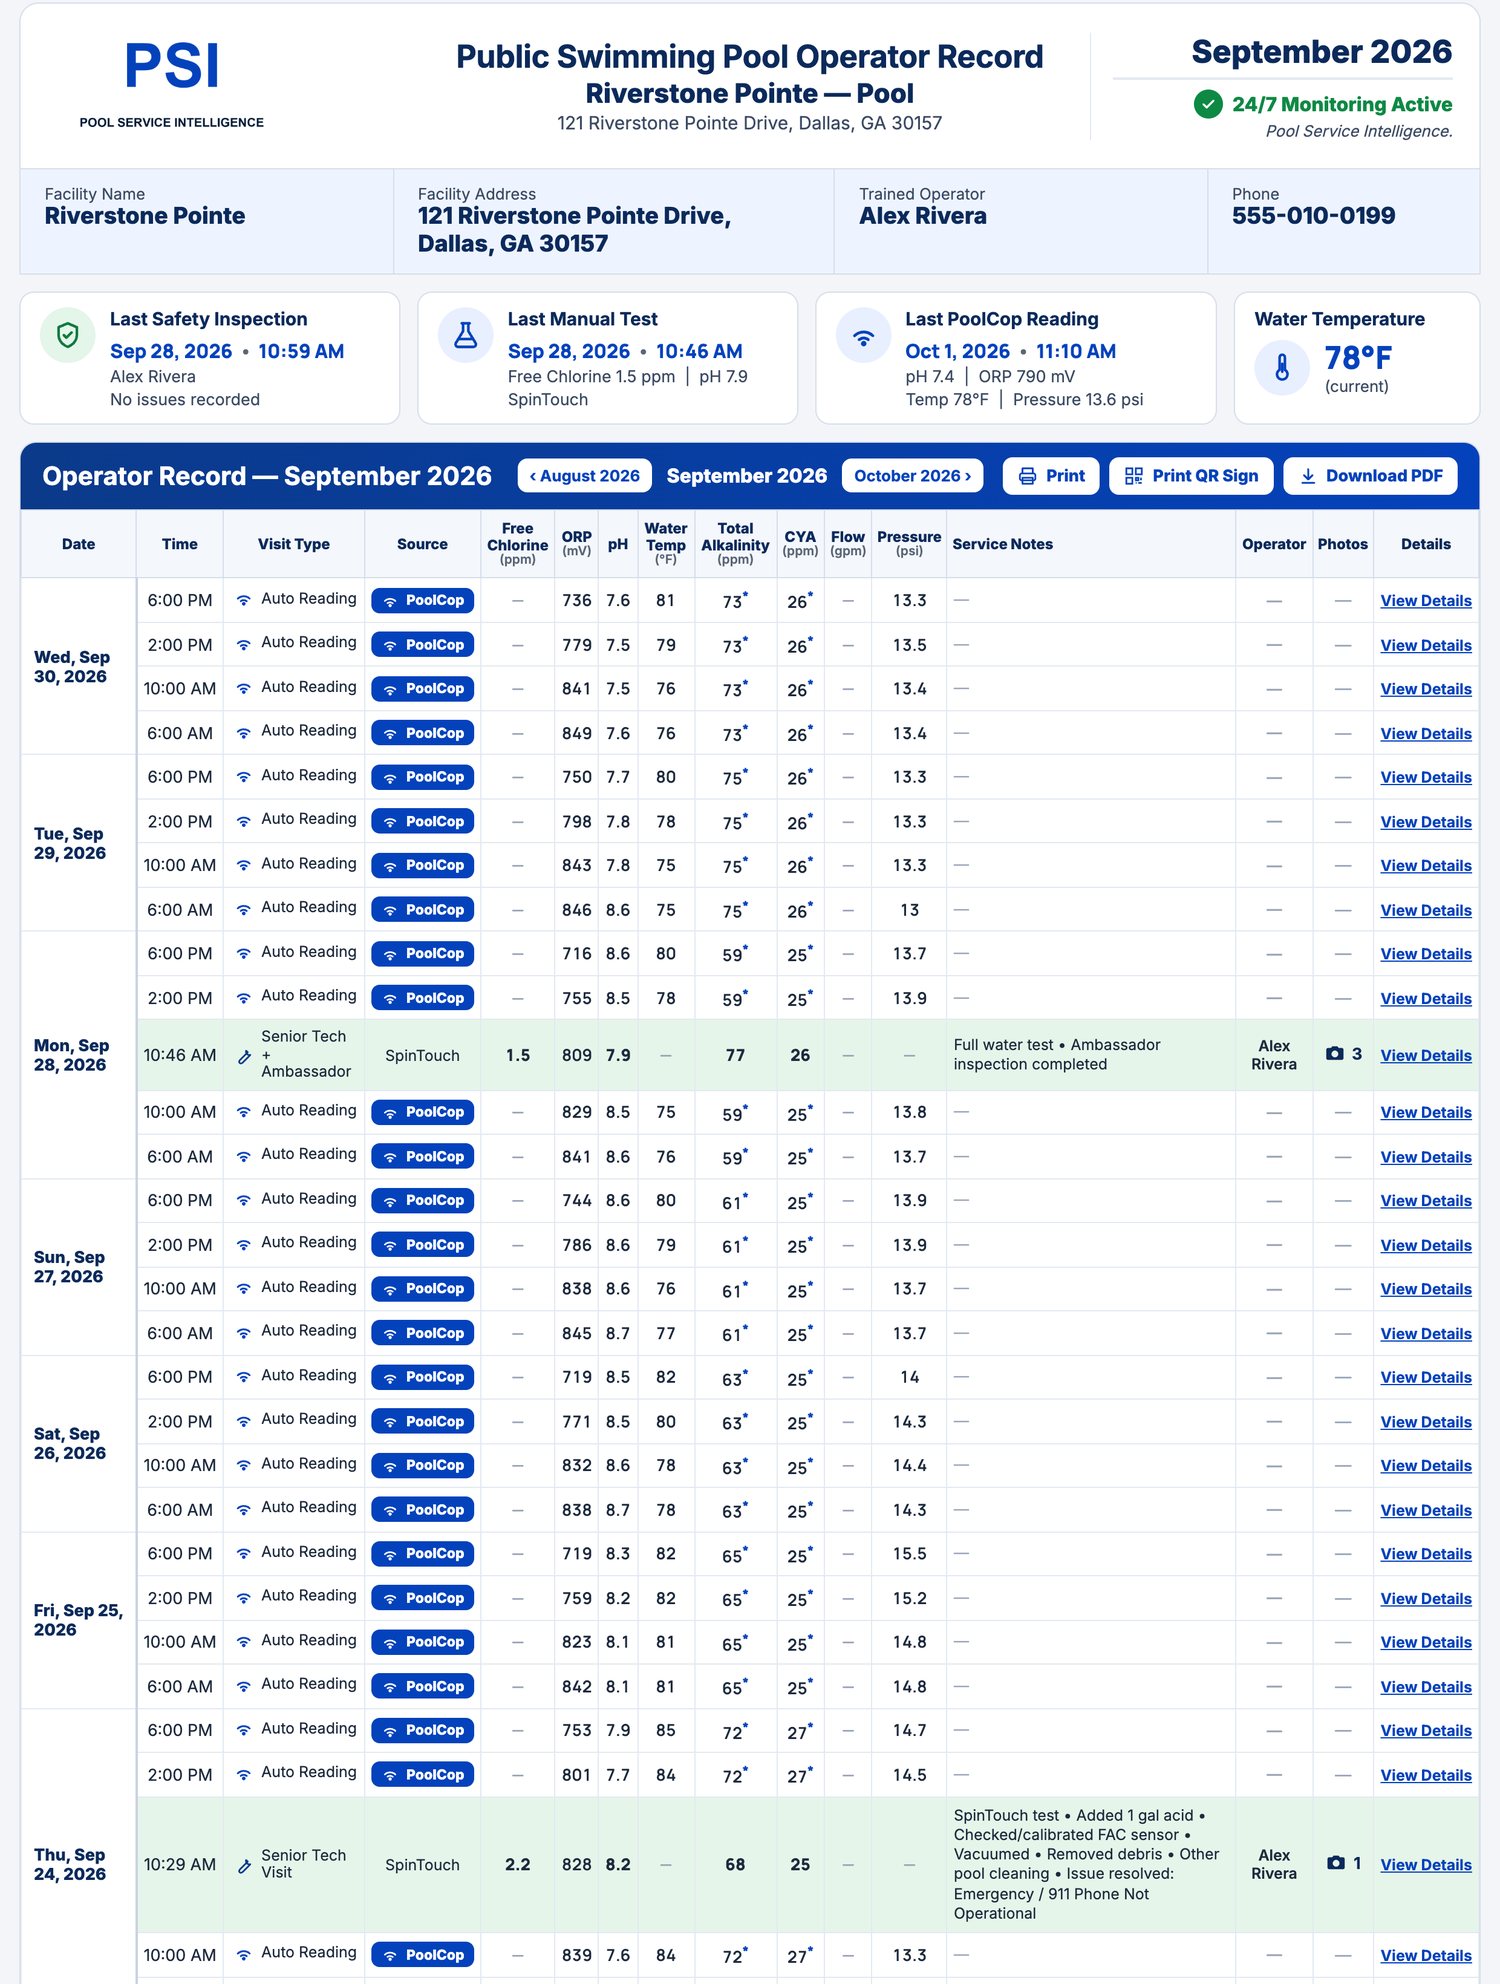Click the Print QR Sign button
Image resolution: width=1500 pixels, height=1984 pixels.
1191,476
